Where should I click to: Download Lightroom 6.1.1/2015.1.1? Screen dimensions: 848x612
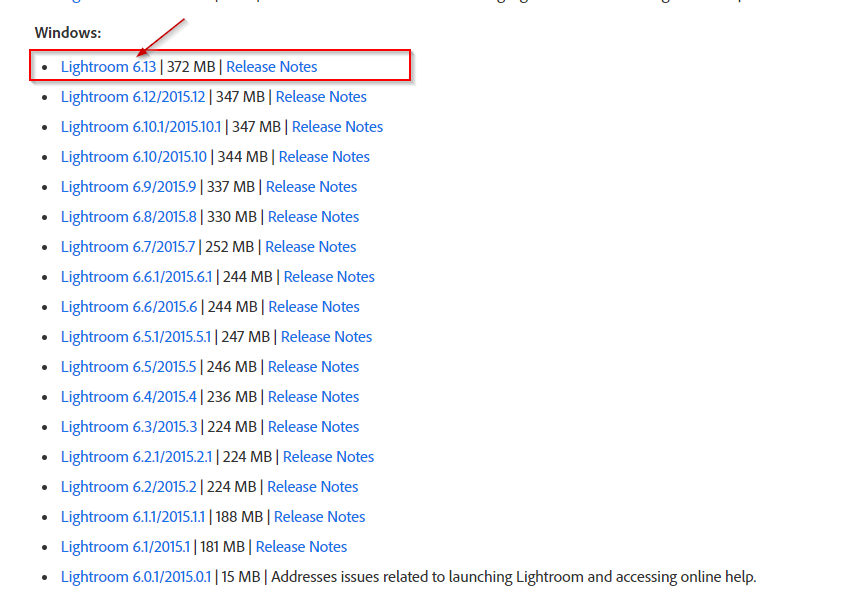(x=132, y=517)
